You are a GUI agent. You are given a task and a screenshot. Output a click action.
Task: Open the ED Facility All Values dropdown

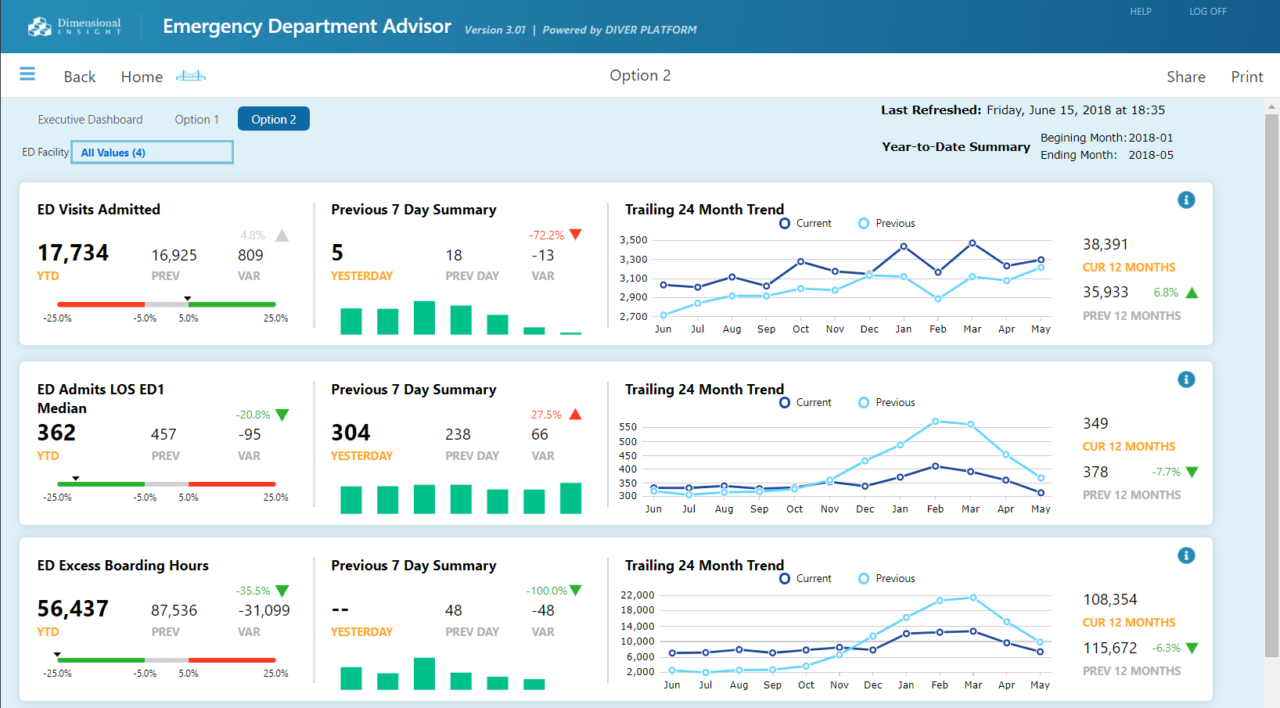[152, 152]
